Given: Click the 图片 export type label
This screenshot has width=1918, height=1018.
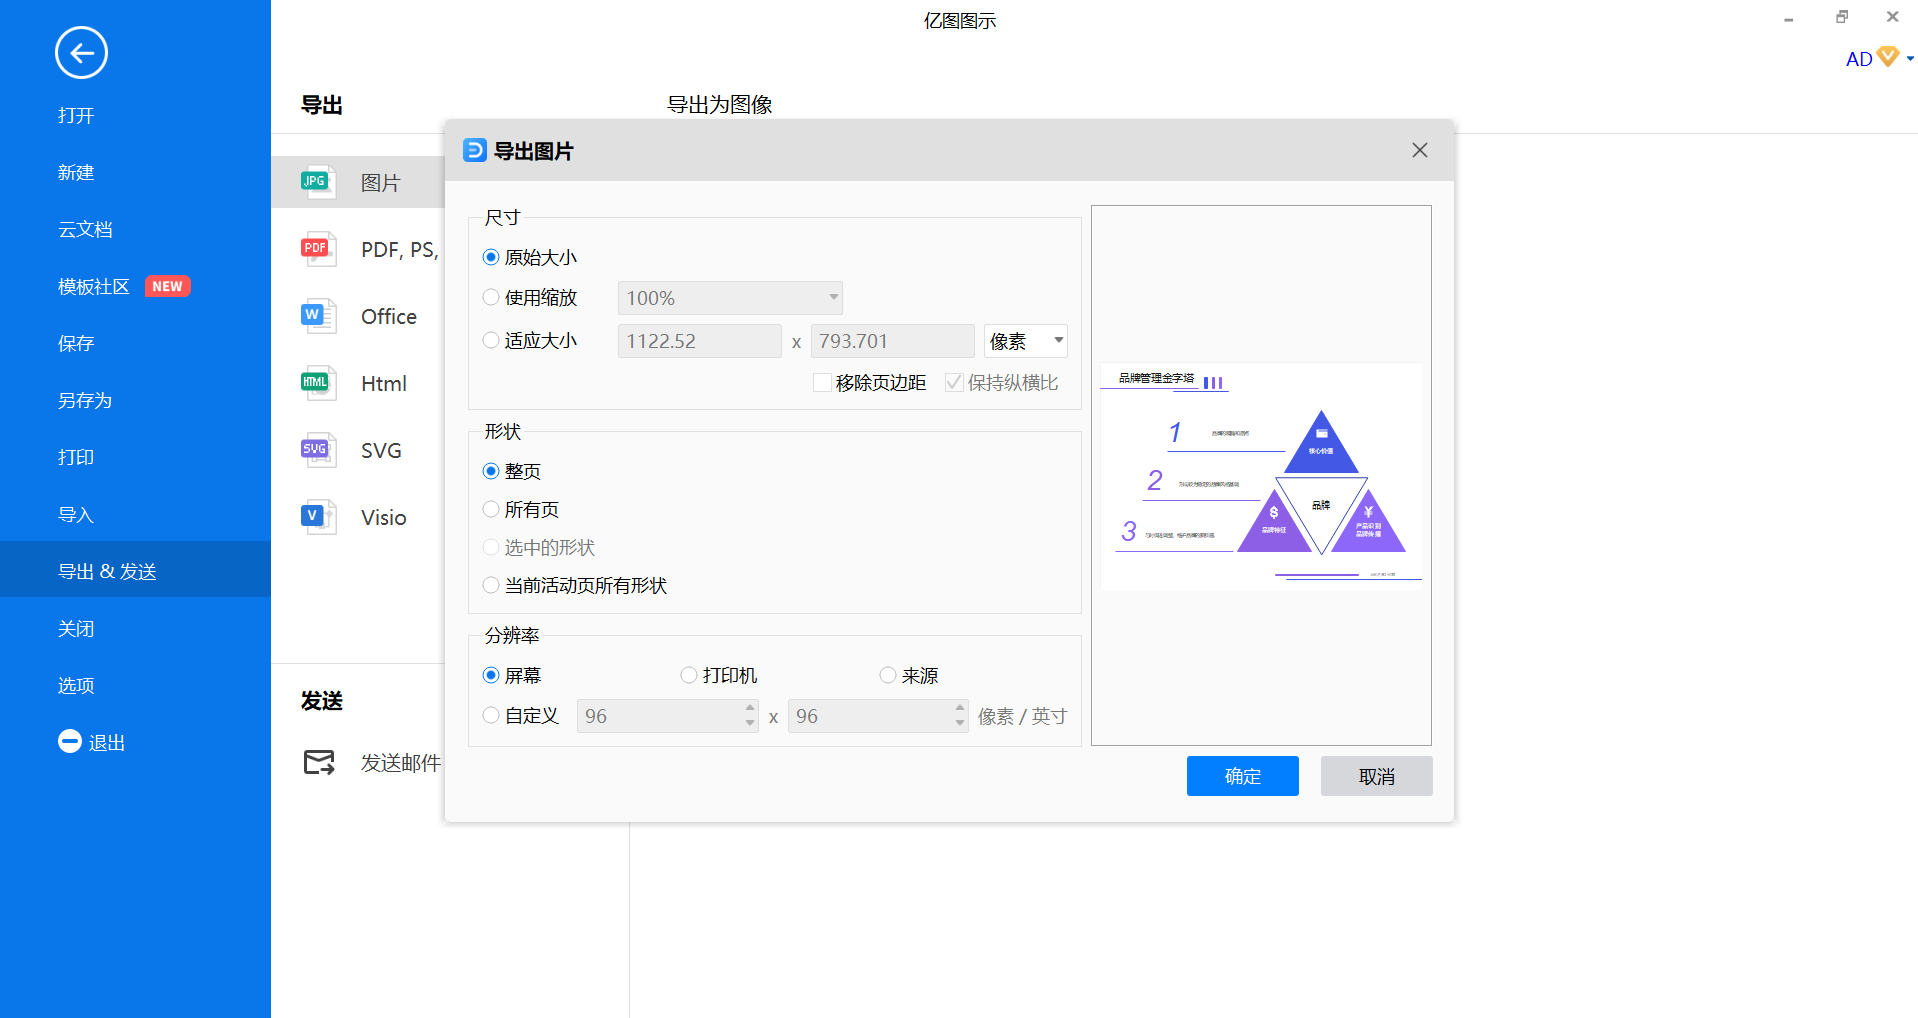Looking at the screenshot, I should click(380, 183).
